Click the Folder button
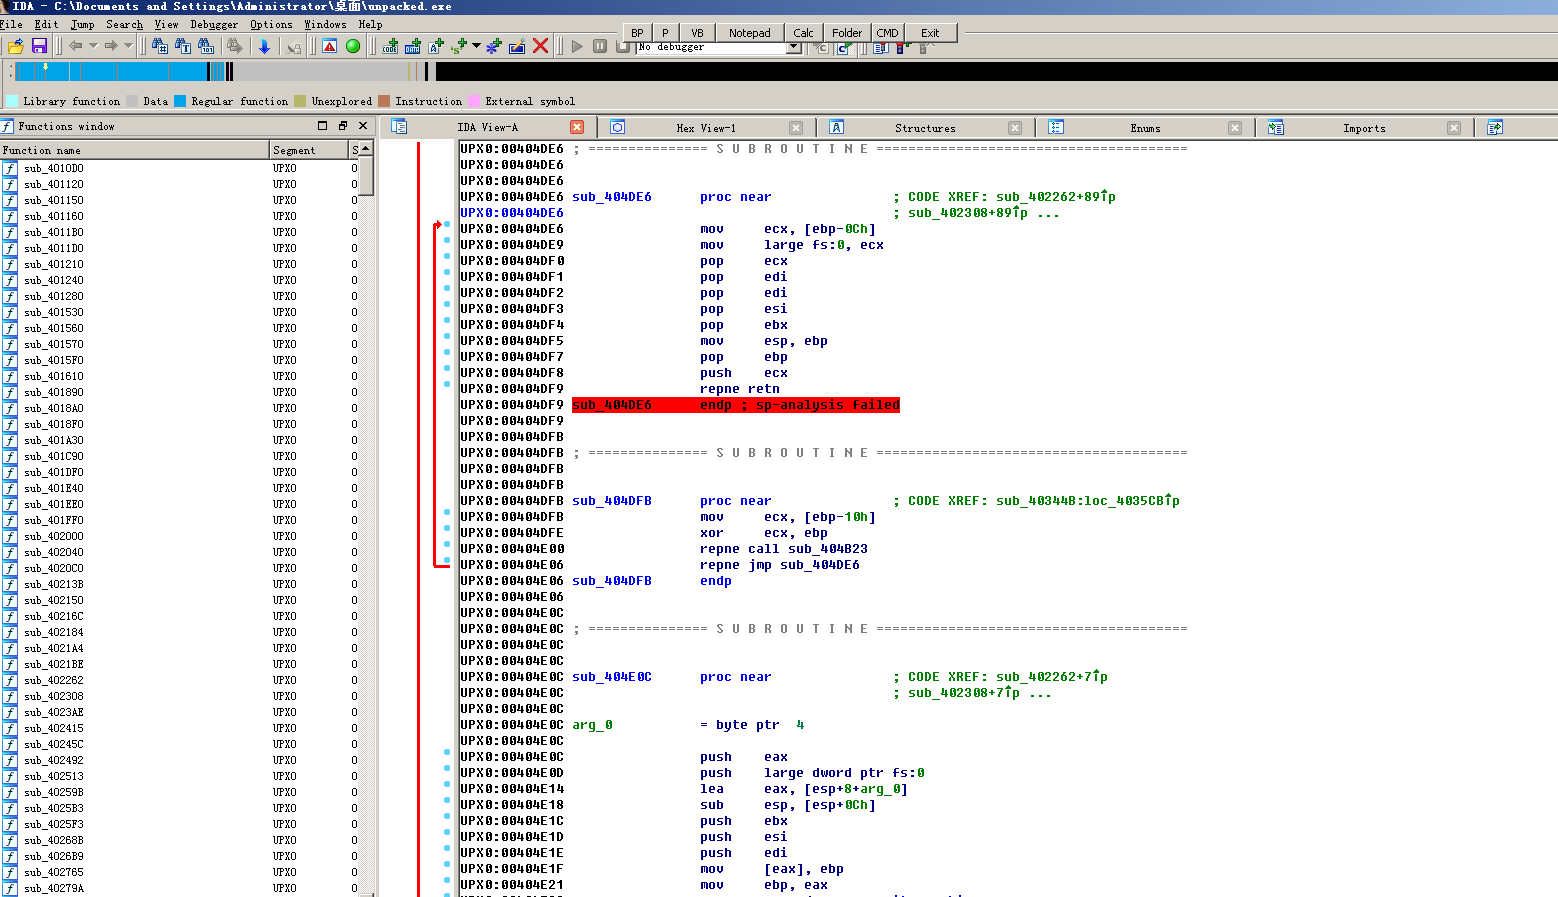This screenshot has height=897, width=1558. [x=847, y=33]
